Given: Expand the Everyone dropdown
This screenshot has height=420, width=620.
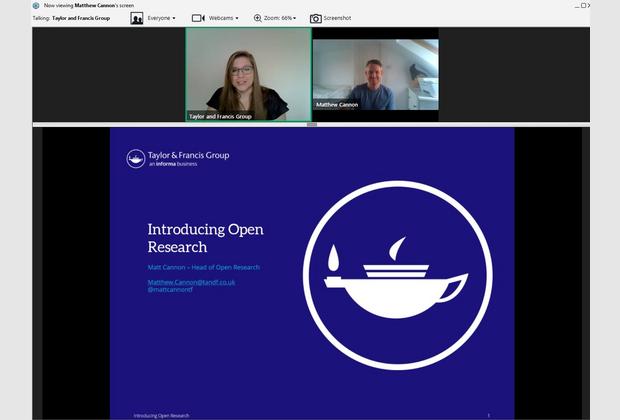Looking at the screenshot, I should click(161, 18).
